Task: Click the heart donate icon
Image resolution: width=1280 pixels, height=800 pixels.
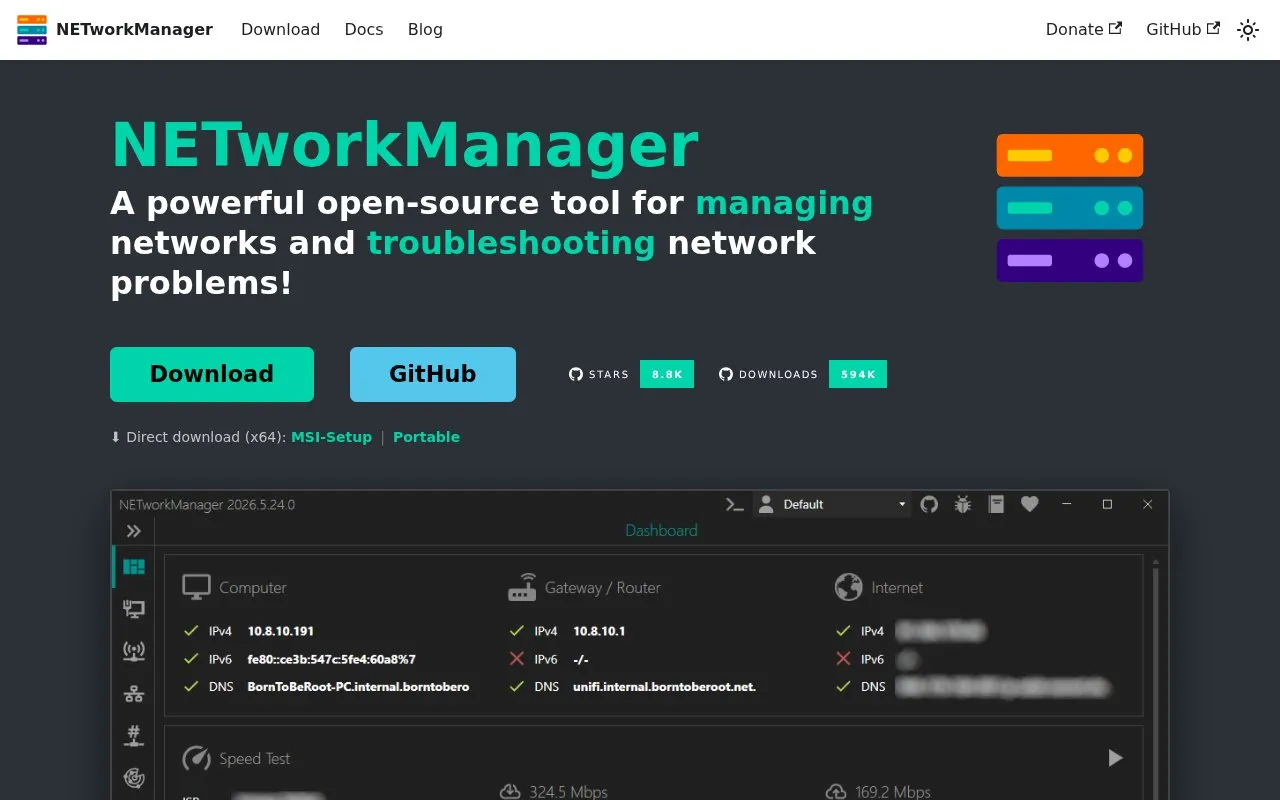Action: tap(1030, 505)
